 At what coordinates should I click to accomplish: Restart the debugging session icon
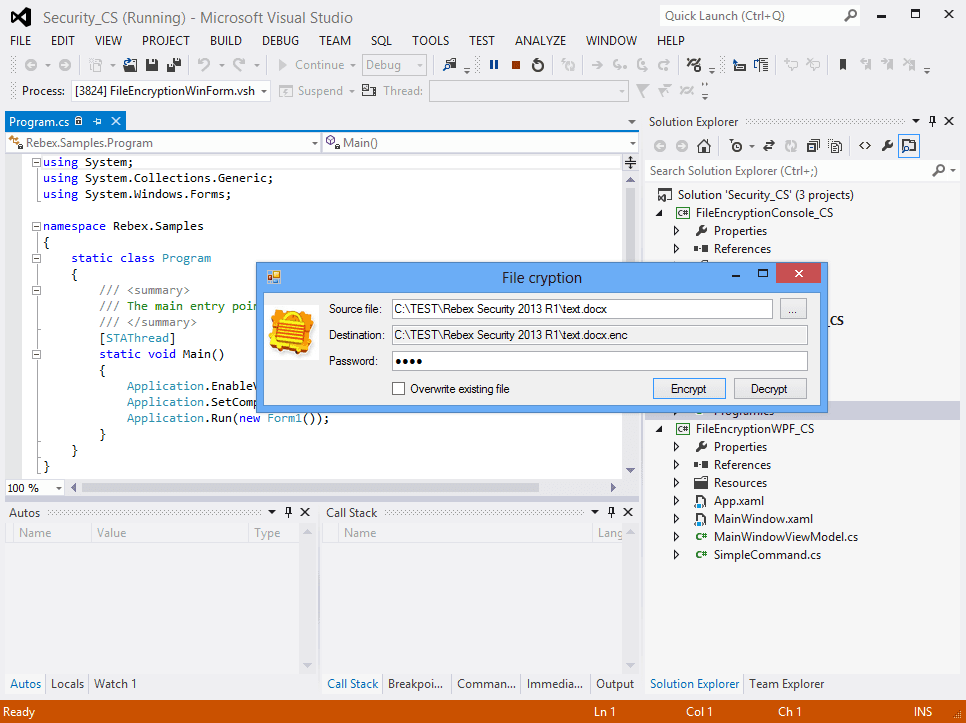(538, 65)
